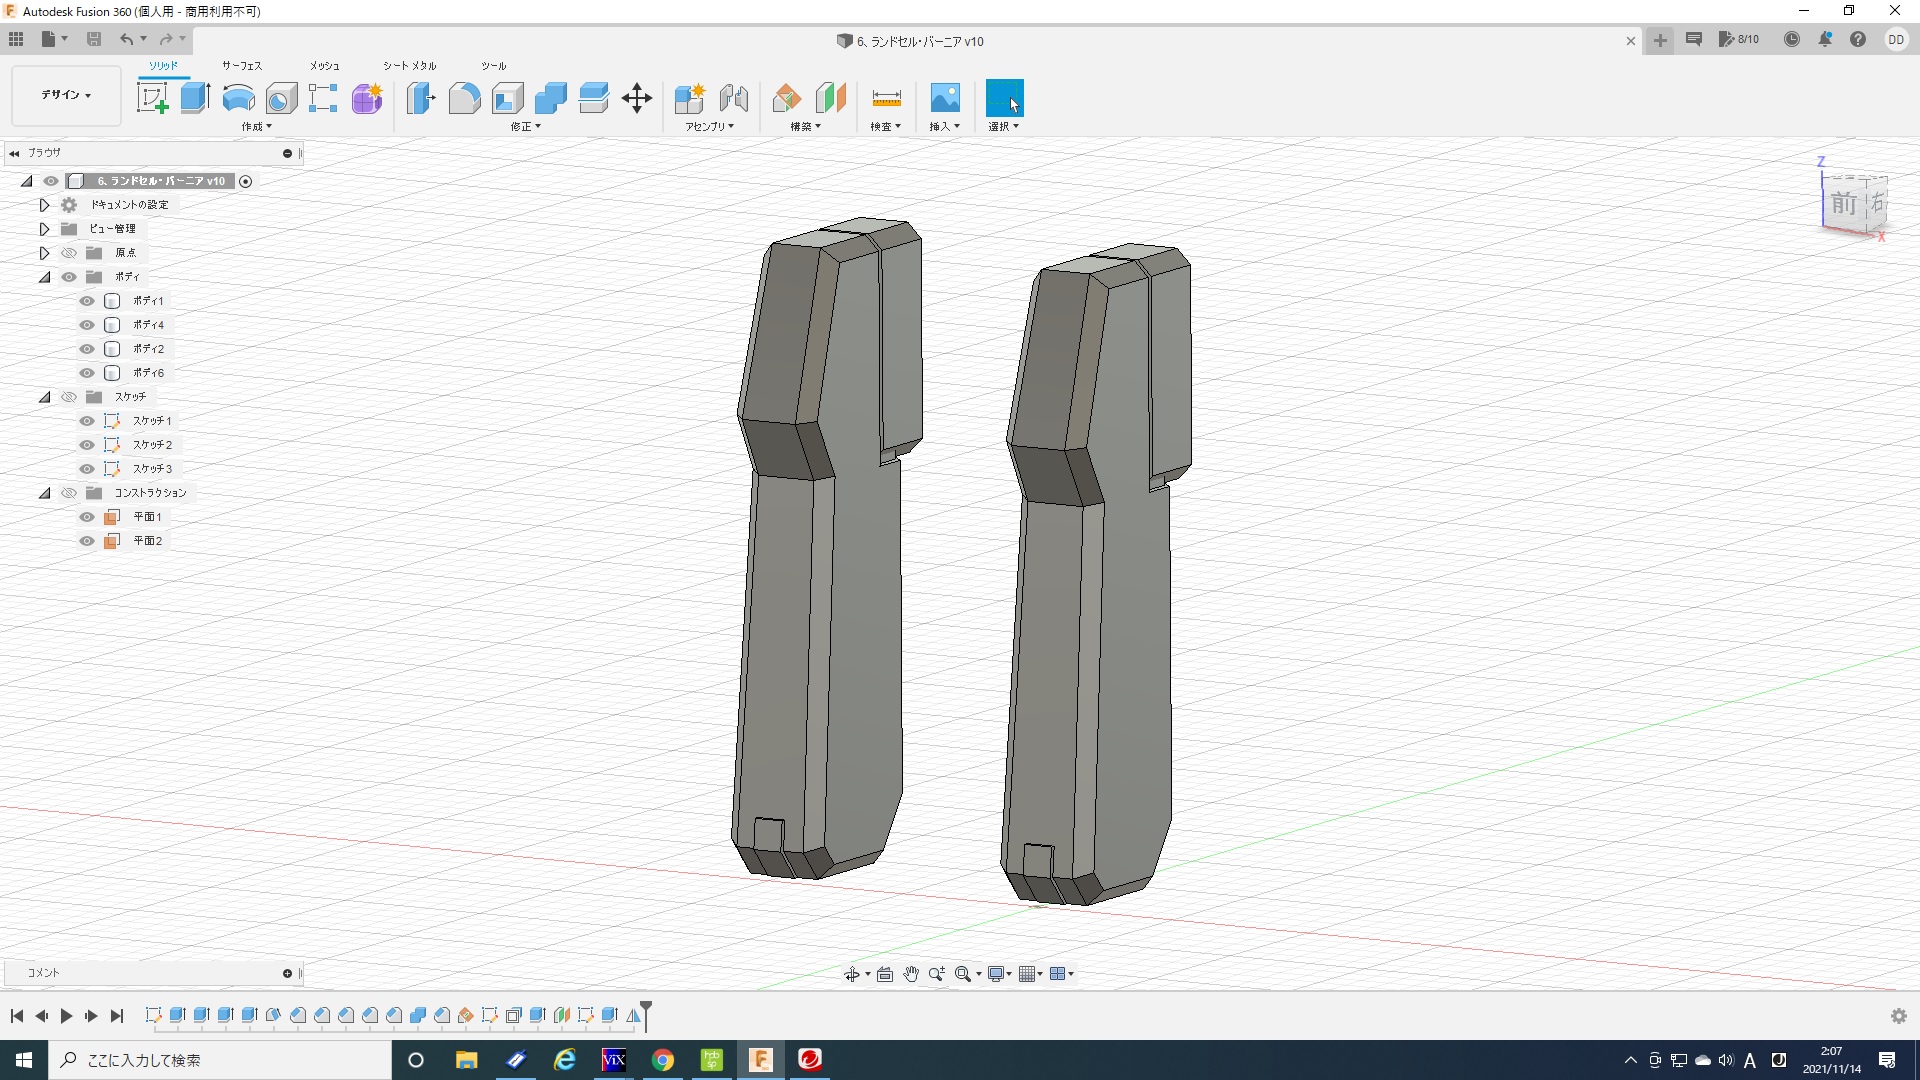Click the Fillet tool icon
This screenshot has height=1080, width=1920.
(464, 98)
